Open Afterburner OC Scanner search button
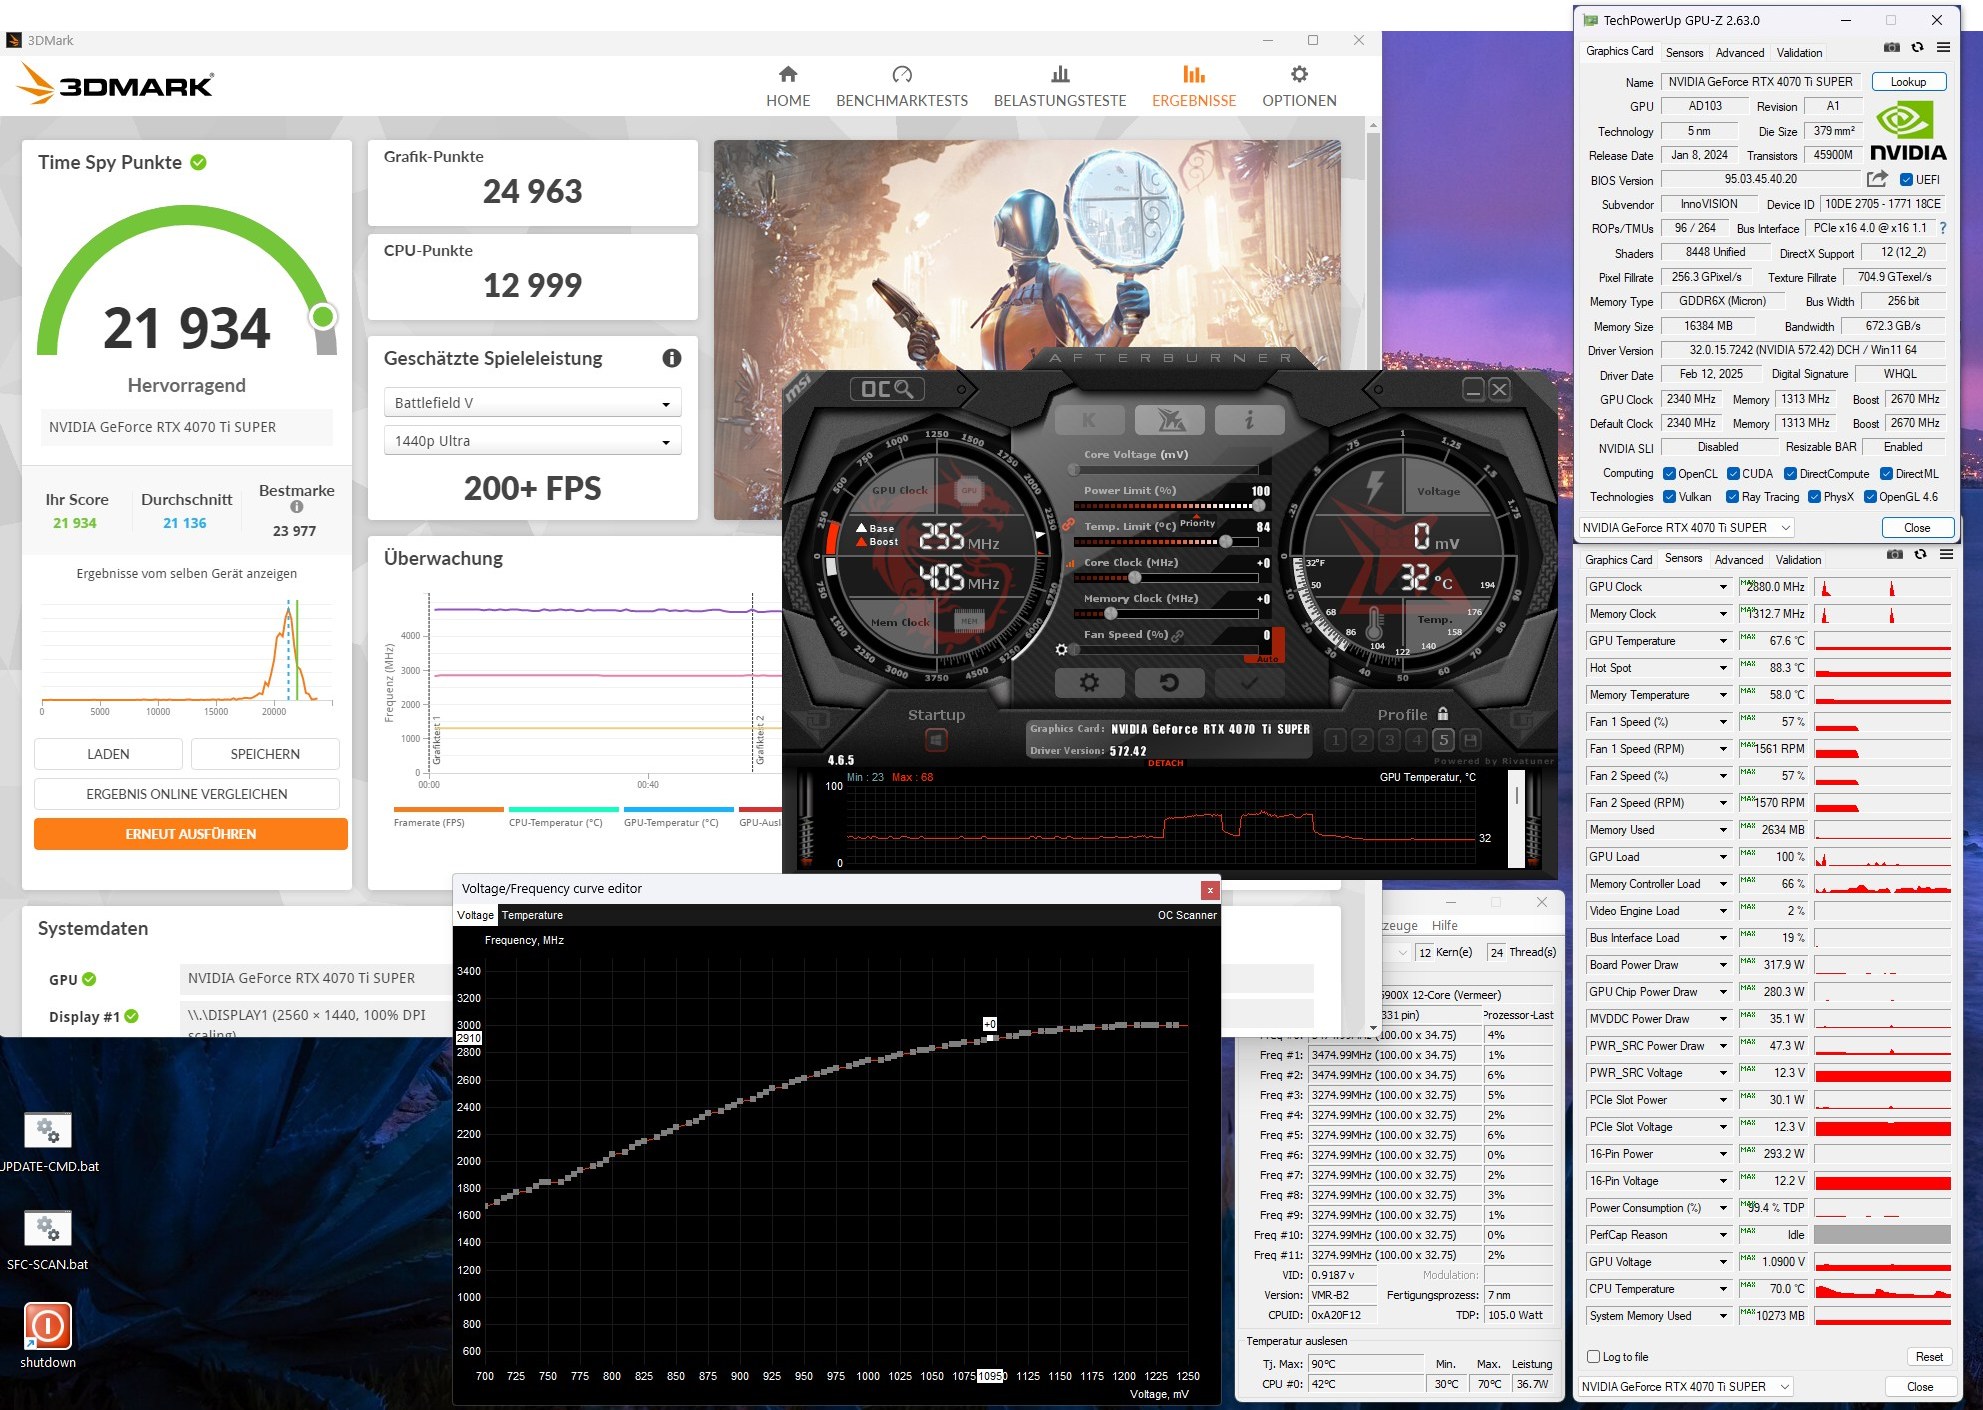The height and width of the screenshot is (1410, 1983). click(887, 389)
